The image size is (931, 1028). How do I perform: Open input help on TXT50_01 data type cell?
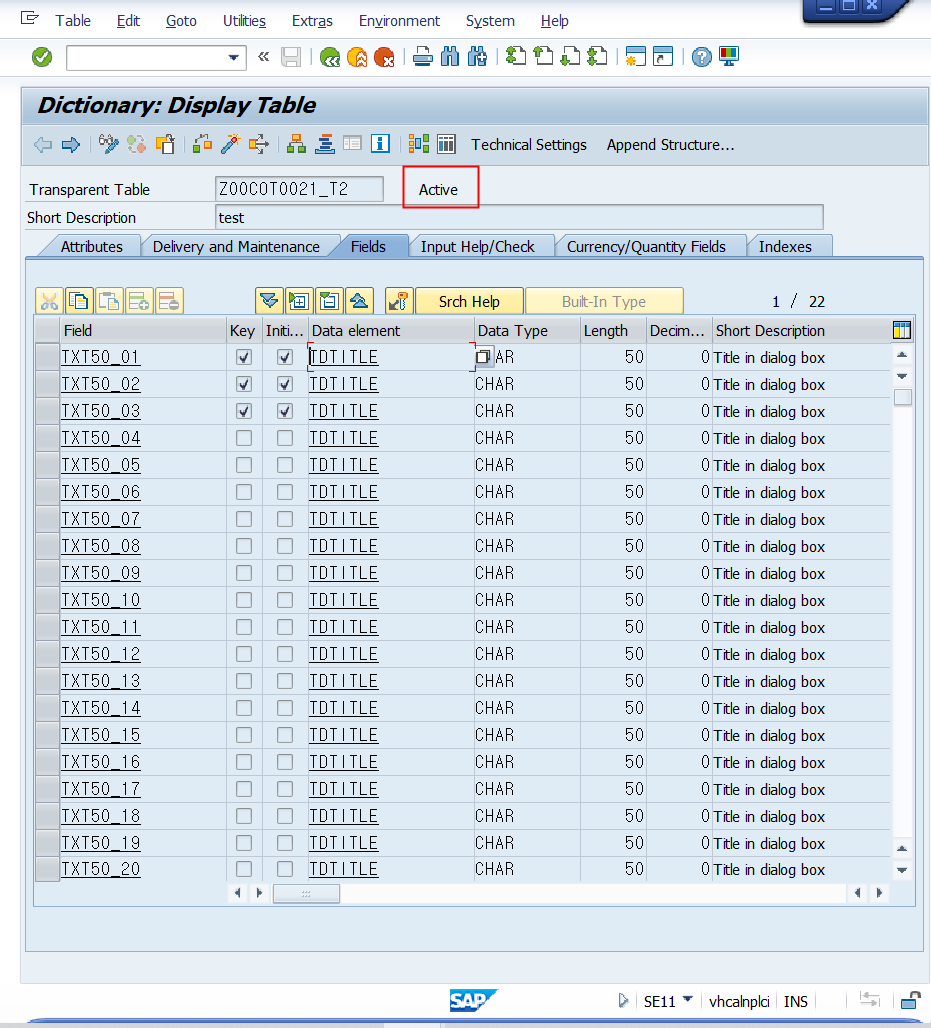coord(483,357)
